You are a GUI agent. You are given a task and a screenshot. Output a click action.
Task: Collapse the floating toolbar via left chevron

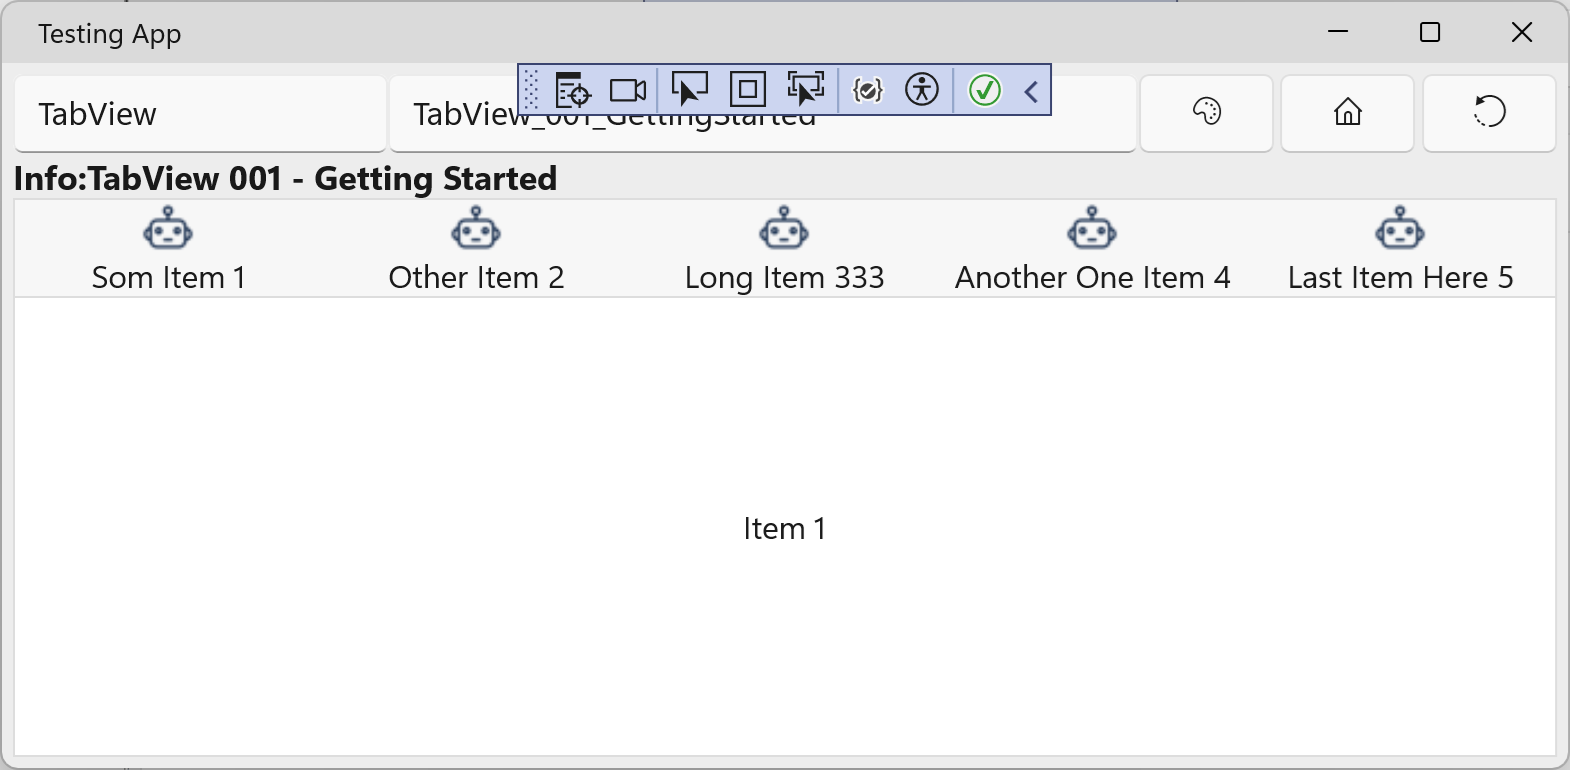1031,90
